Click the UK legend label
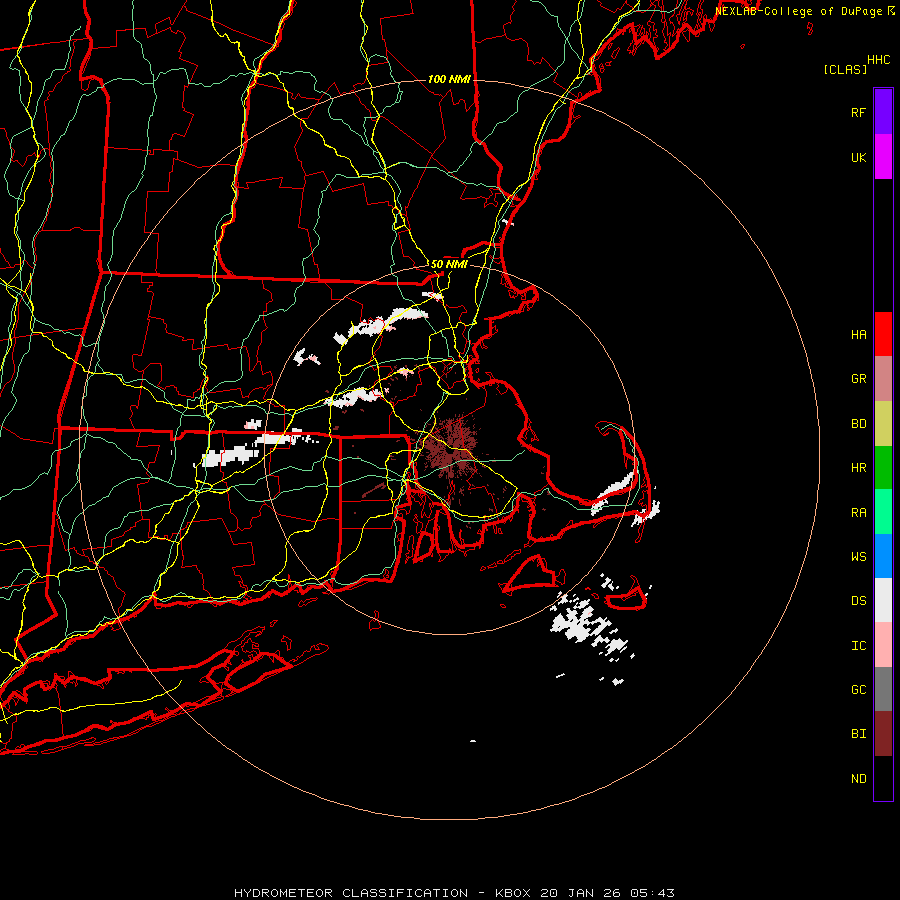Image resolution: width=900 pixels, height=900 pixels. point(858,158)
